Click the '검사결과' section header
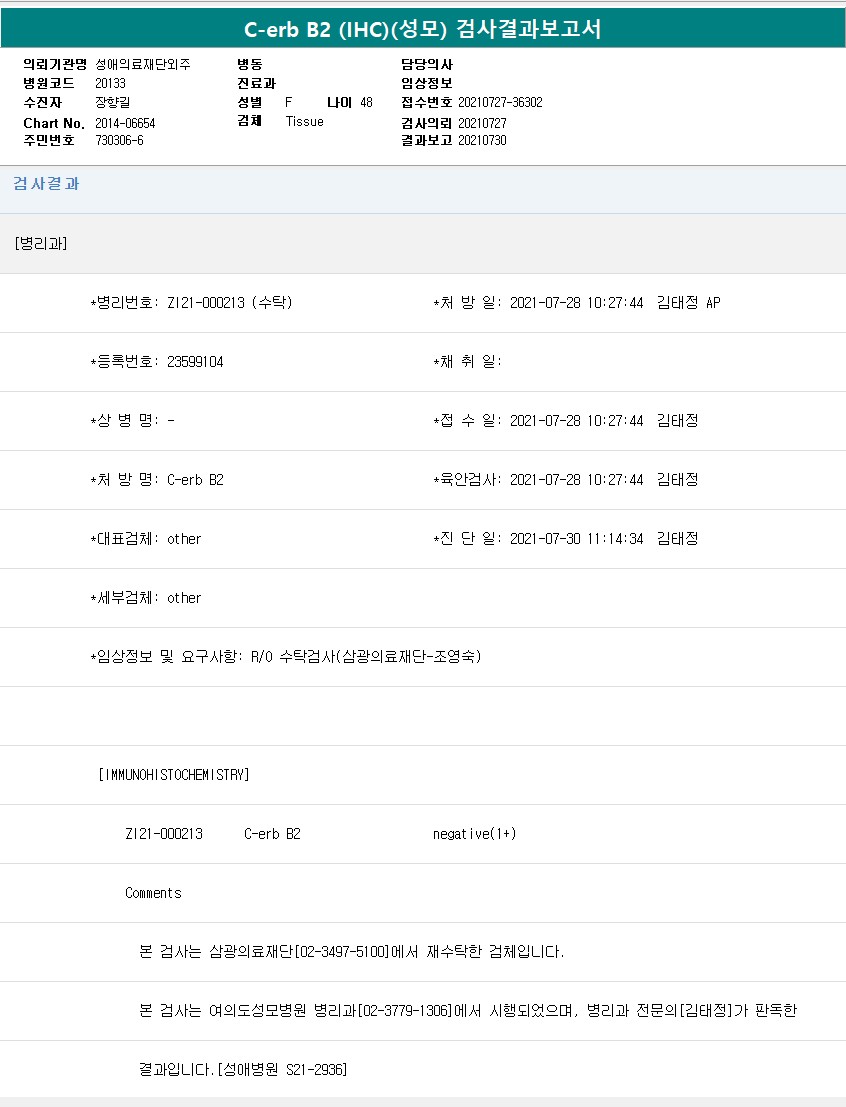 point(46,184)
